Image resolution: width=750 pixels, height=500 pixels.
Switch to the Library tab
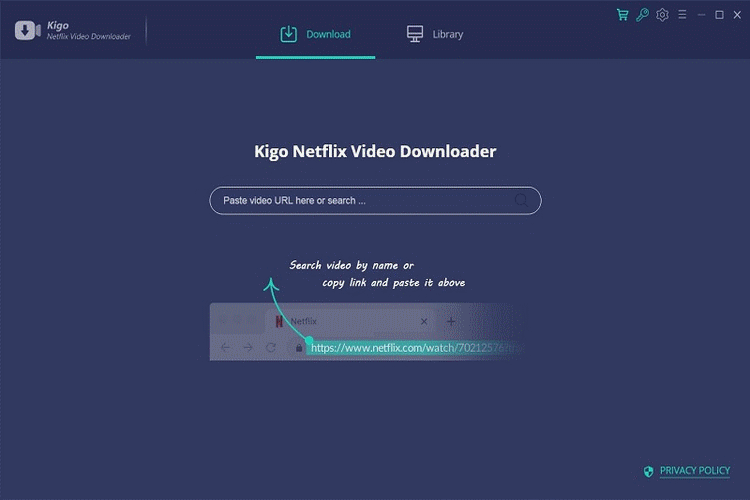(435, 34)
